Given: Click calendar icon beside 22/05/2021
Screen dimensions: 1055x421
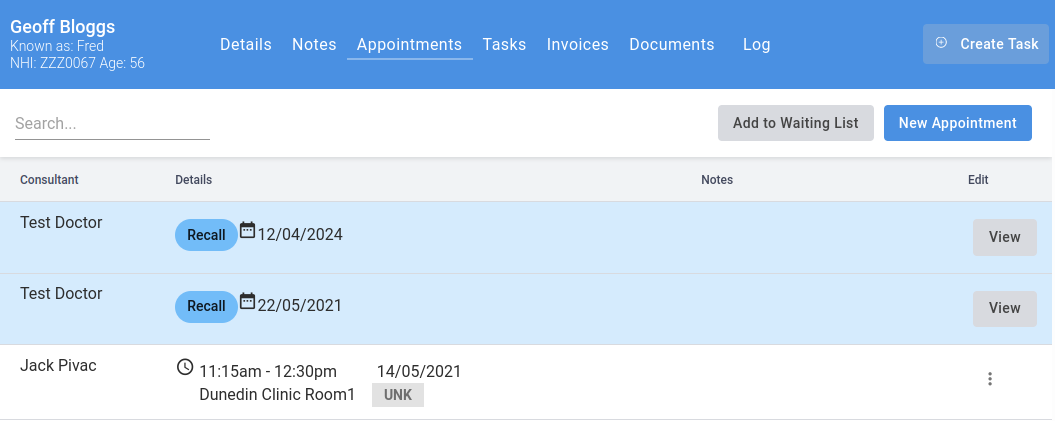Looking at the screenshot, I should pos(247,302).
